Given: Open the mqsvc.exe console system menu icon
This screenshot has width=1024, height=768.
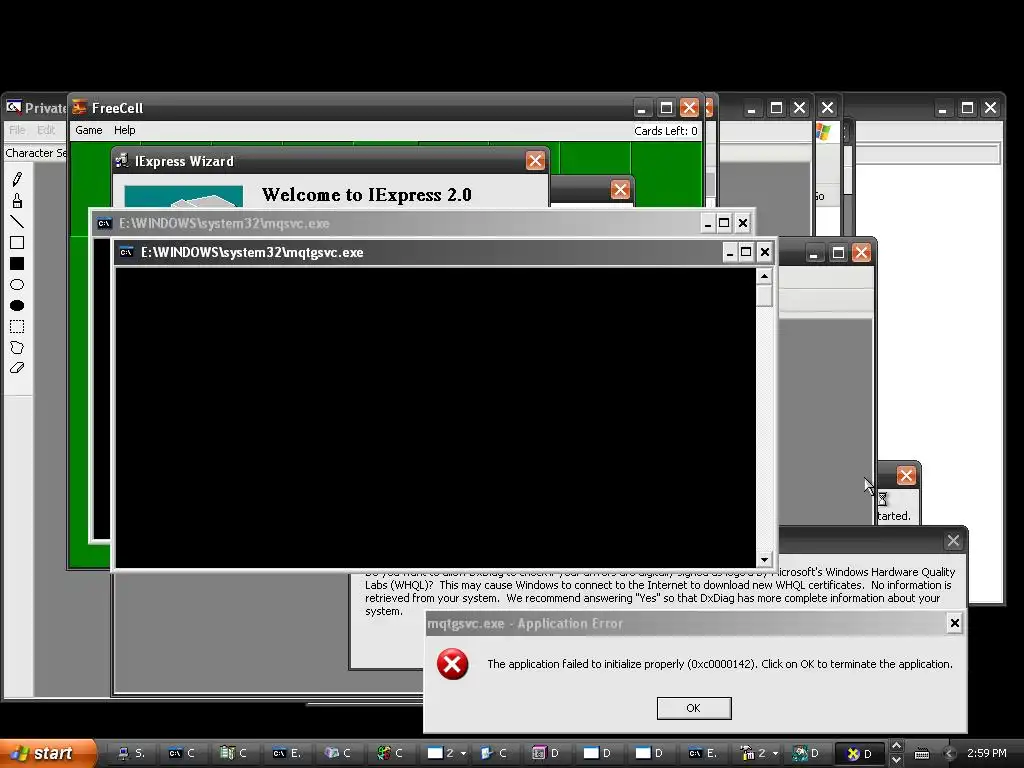Looking at the screenshot, I should 104,223.
